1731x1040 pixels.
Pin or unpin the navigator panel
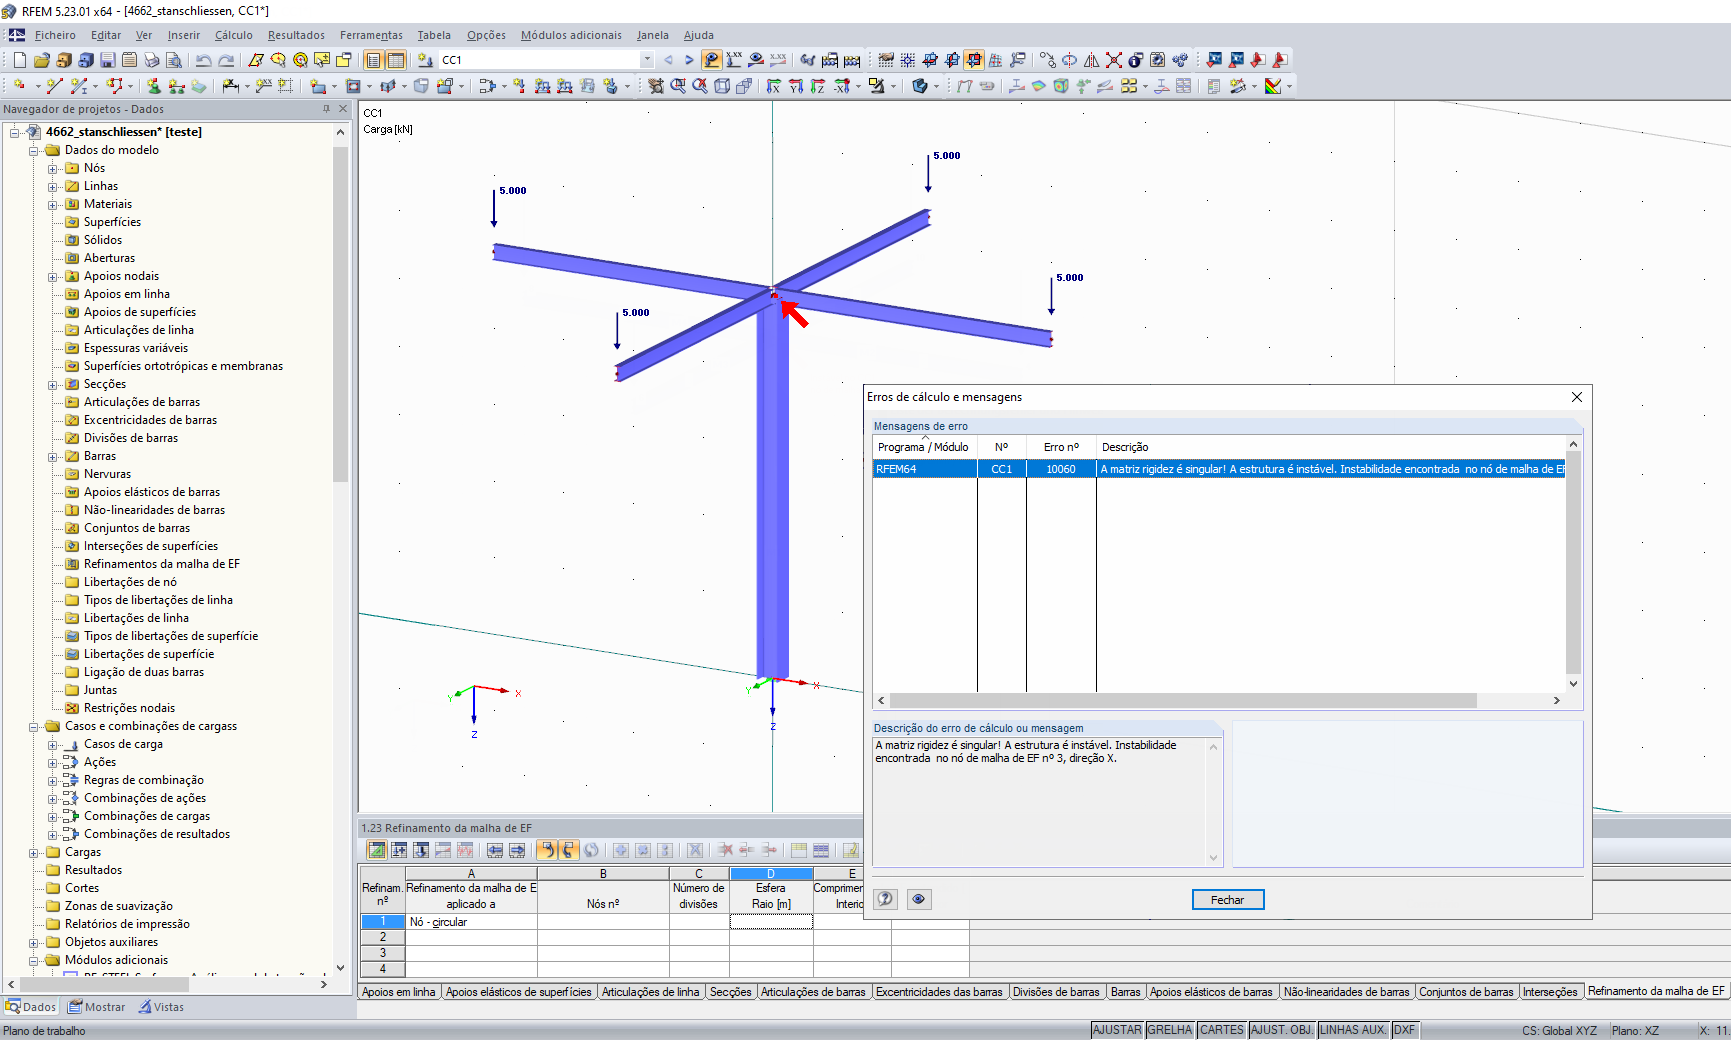tap(326, 109)
